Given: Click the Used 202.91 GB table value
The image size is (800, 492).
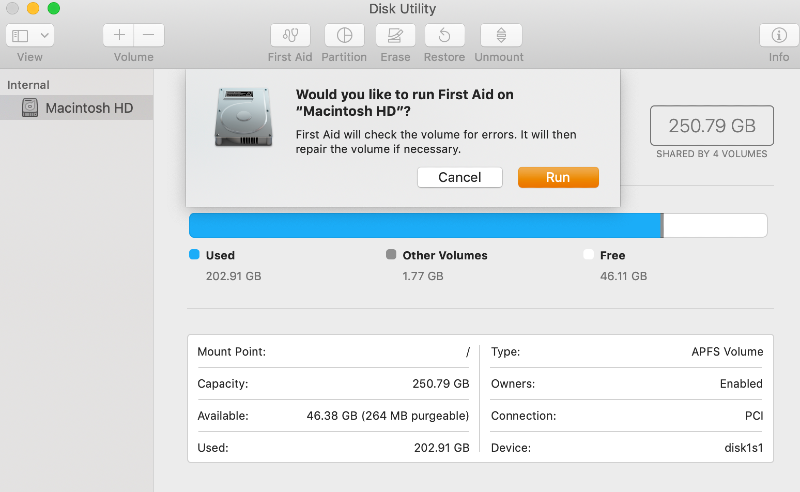Looking at the screenshot, I should 442,448.
